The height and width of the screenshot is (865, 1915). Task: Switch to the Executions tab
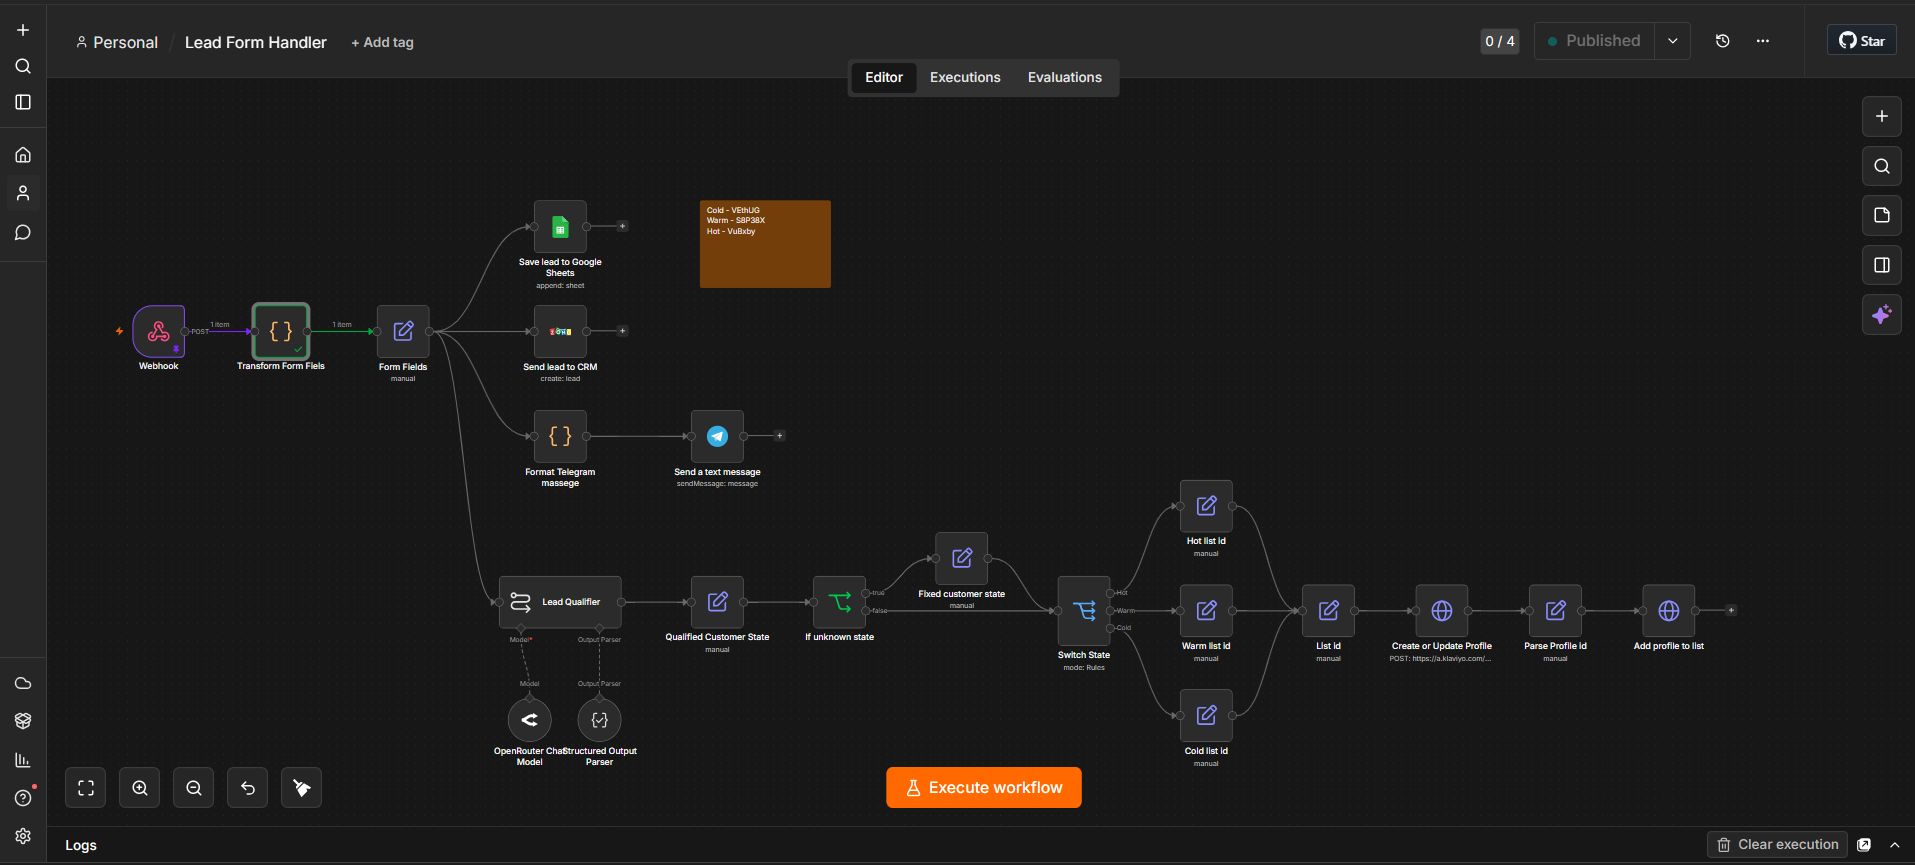965,77
